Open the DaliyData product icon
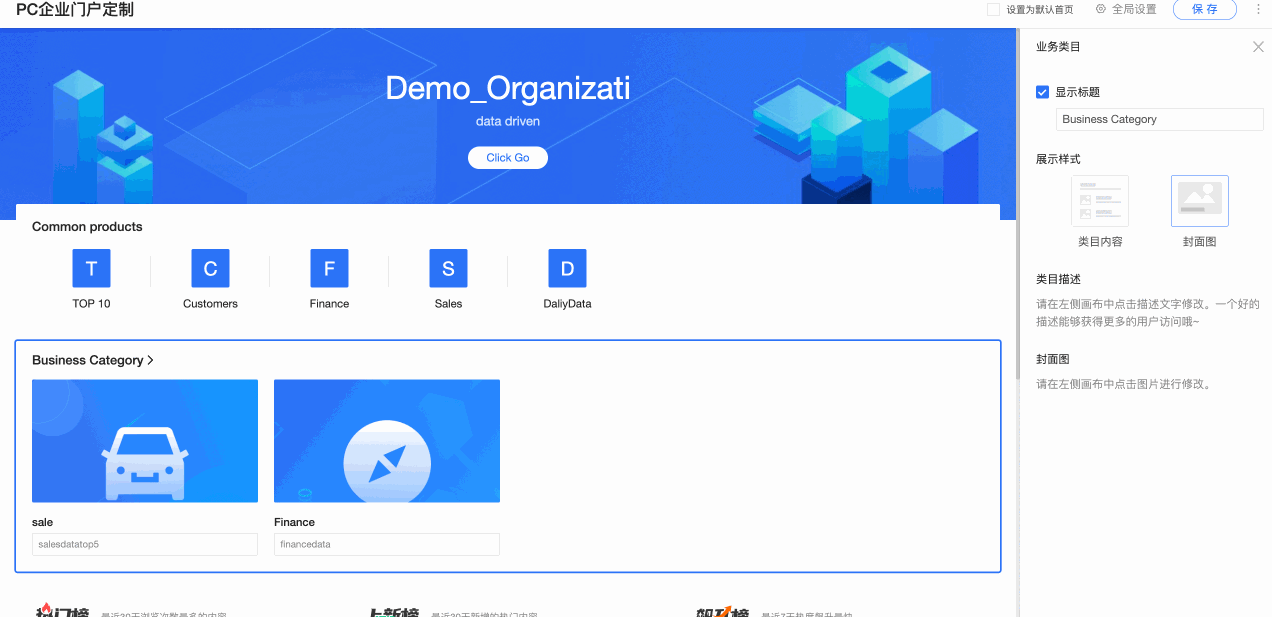This screenshot has height=617, width=1272. (x=567, y=268)
